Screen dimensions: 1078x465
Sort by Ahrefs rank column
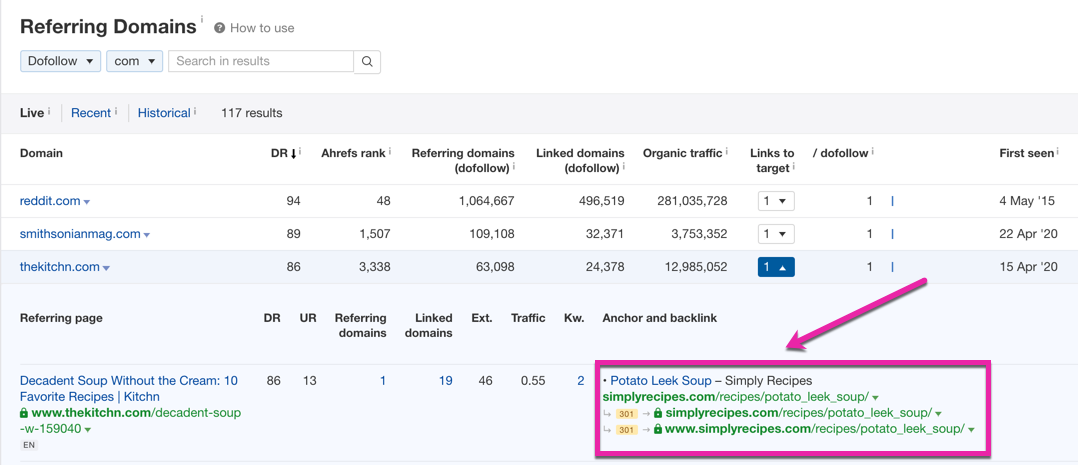pos(353,153)
